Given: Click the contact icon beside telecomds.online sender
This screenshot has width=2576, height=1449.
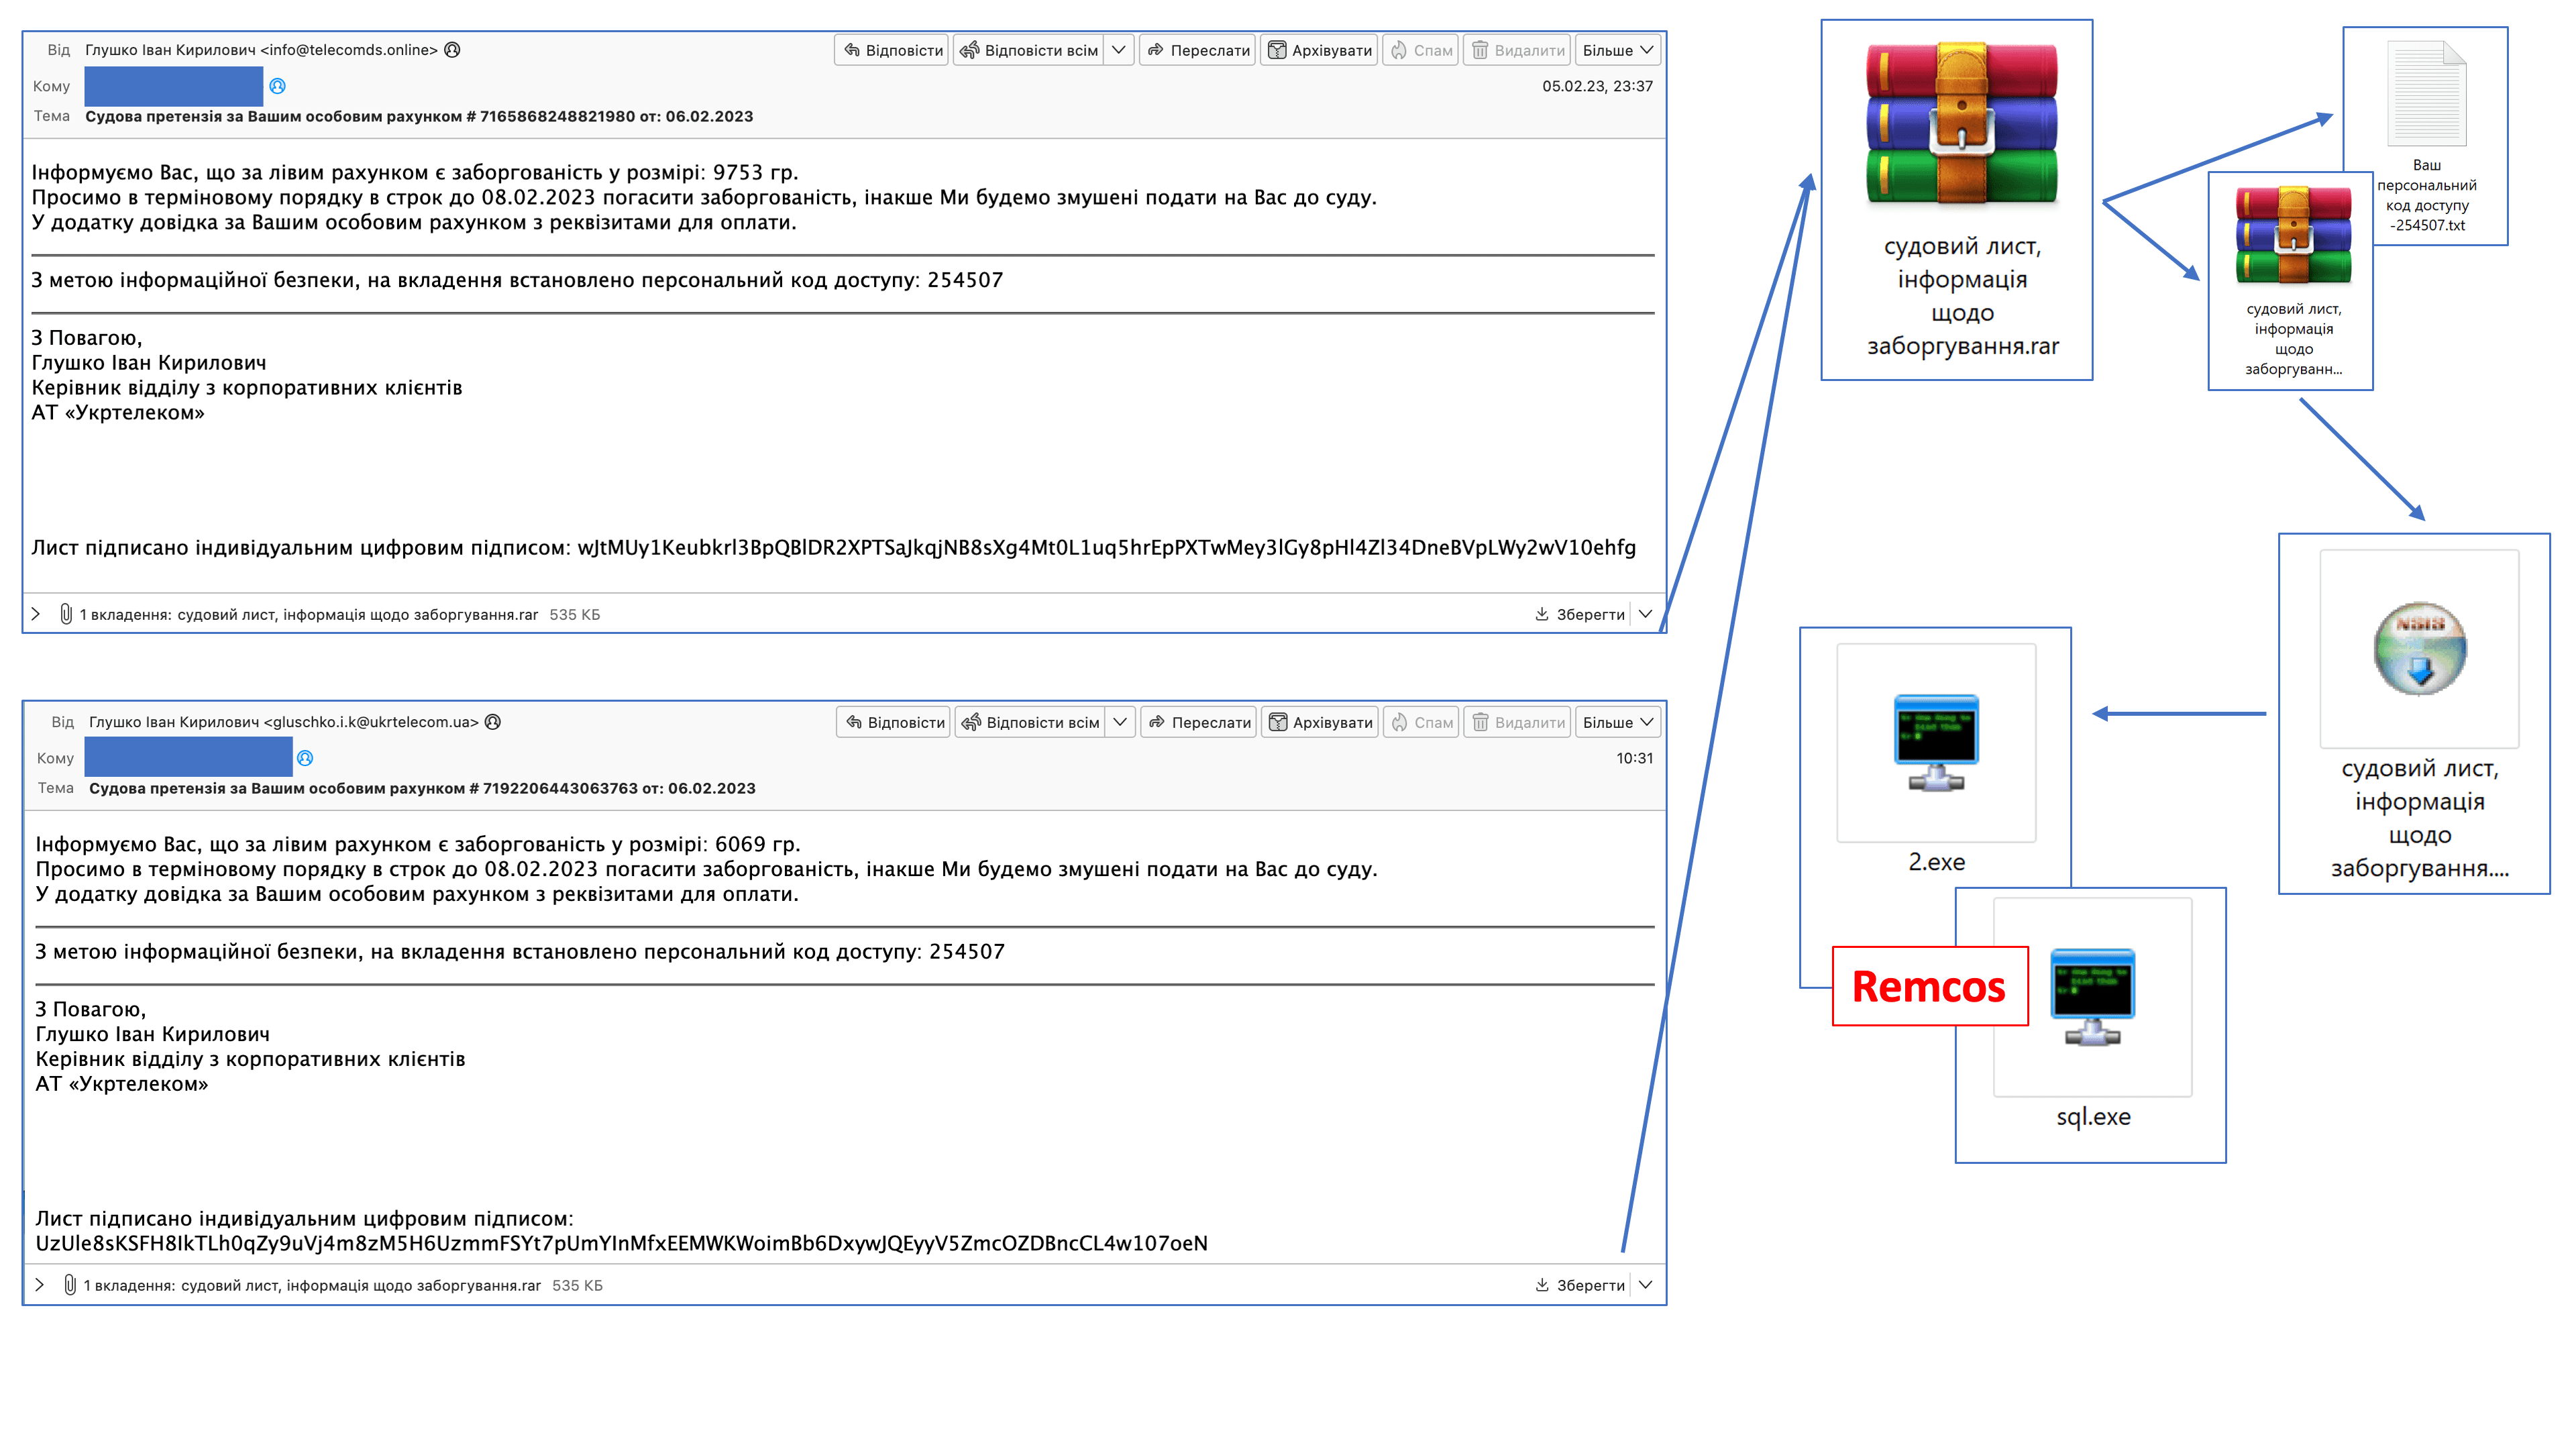Looking at the screenshot, I should (x=452, y=50).
